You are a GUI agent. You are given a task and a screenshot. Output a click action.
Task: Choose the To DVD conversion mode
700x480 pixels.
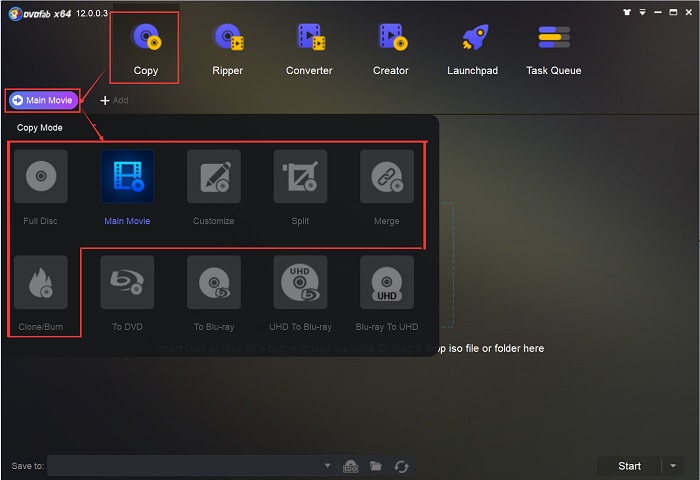[x=127, y=283]
